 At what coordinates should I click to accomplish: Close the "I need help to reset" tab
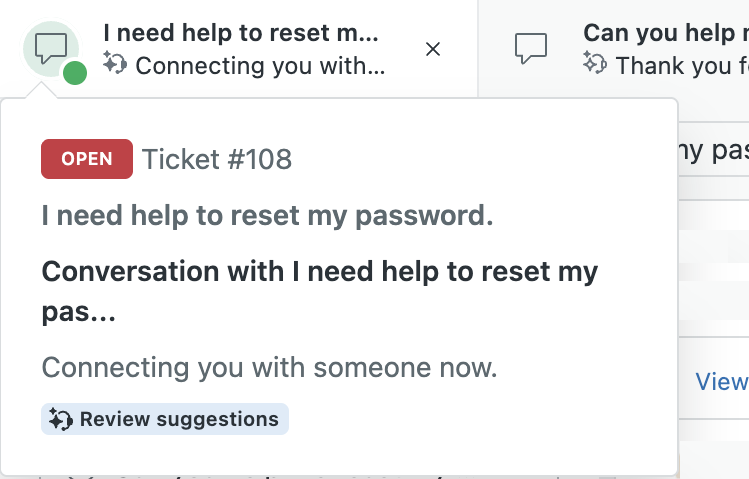coord(433,49)
